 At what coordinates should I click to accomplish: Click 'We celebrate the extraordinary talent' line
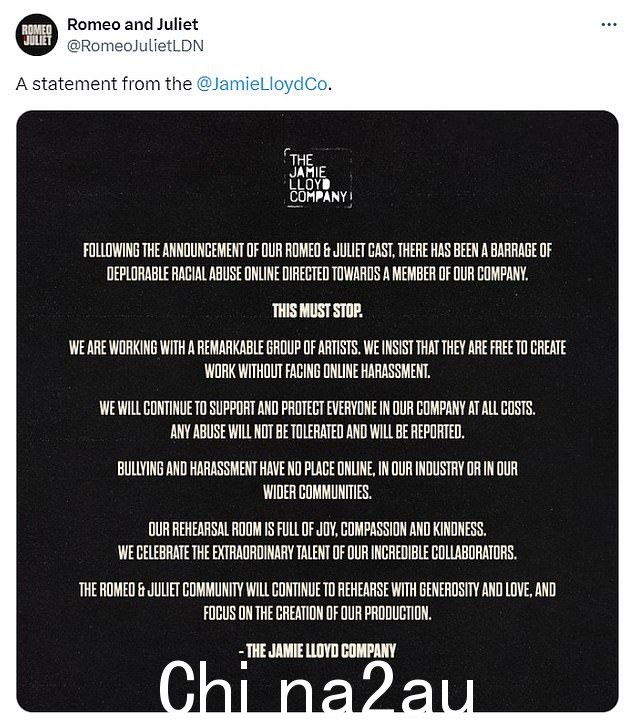click(317, 552)
